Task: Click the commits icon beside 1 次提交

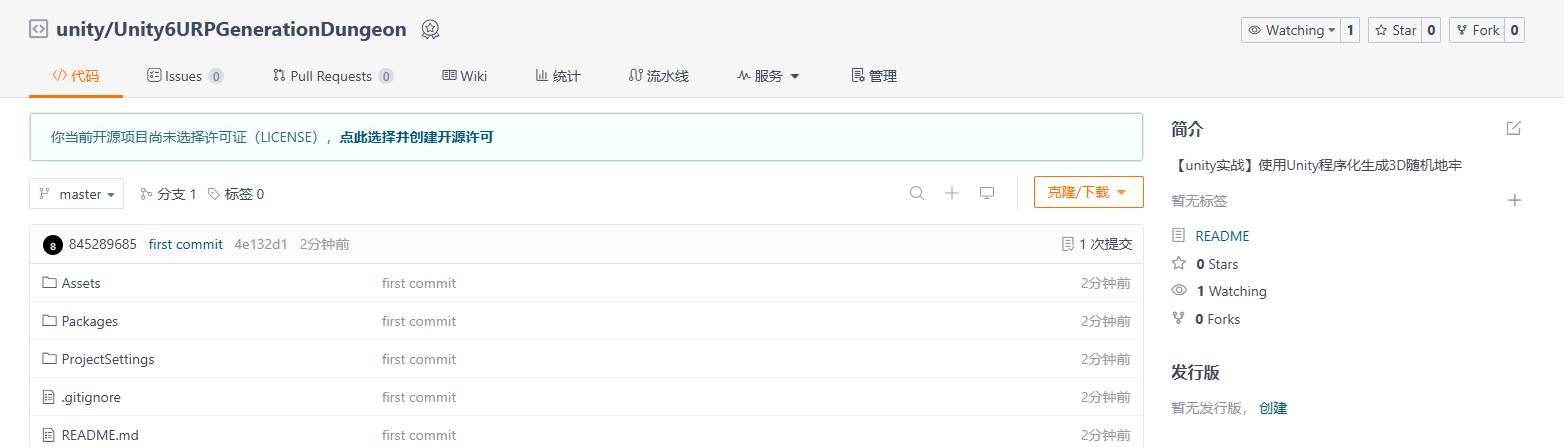Action: pyautogui.click(x=1067, y=244)
